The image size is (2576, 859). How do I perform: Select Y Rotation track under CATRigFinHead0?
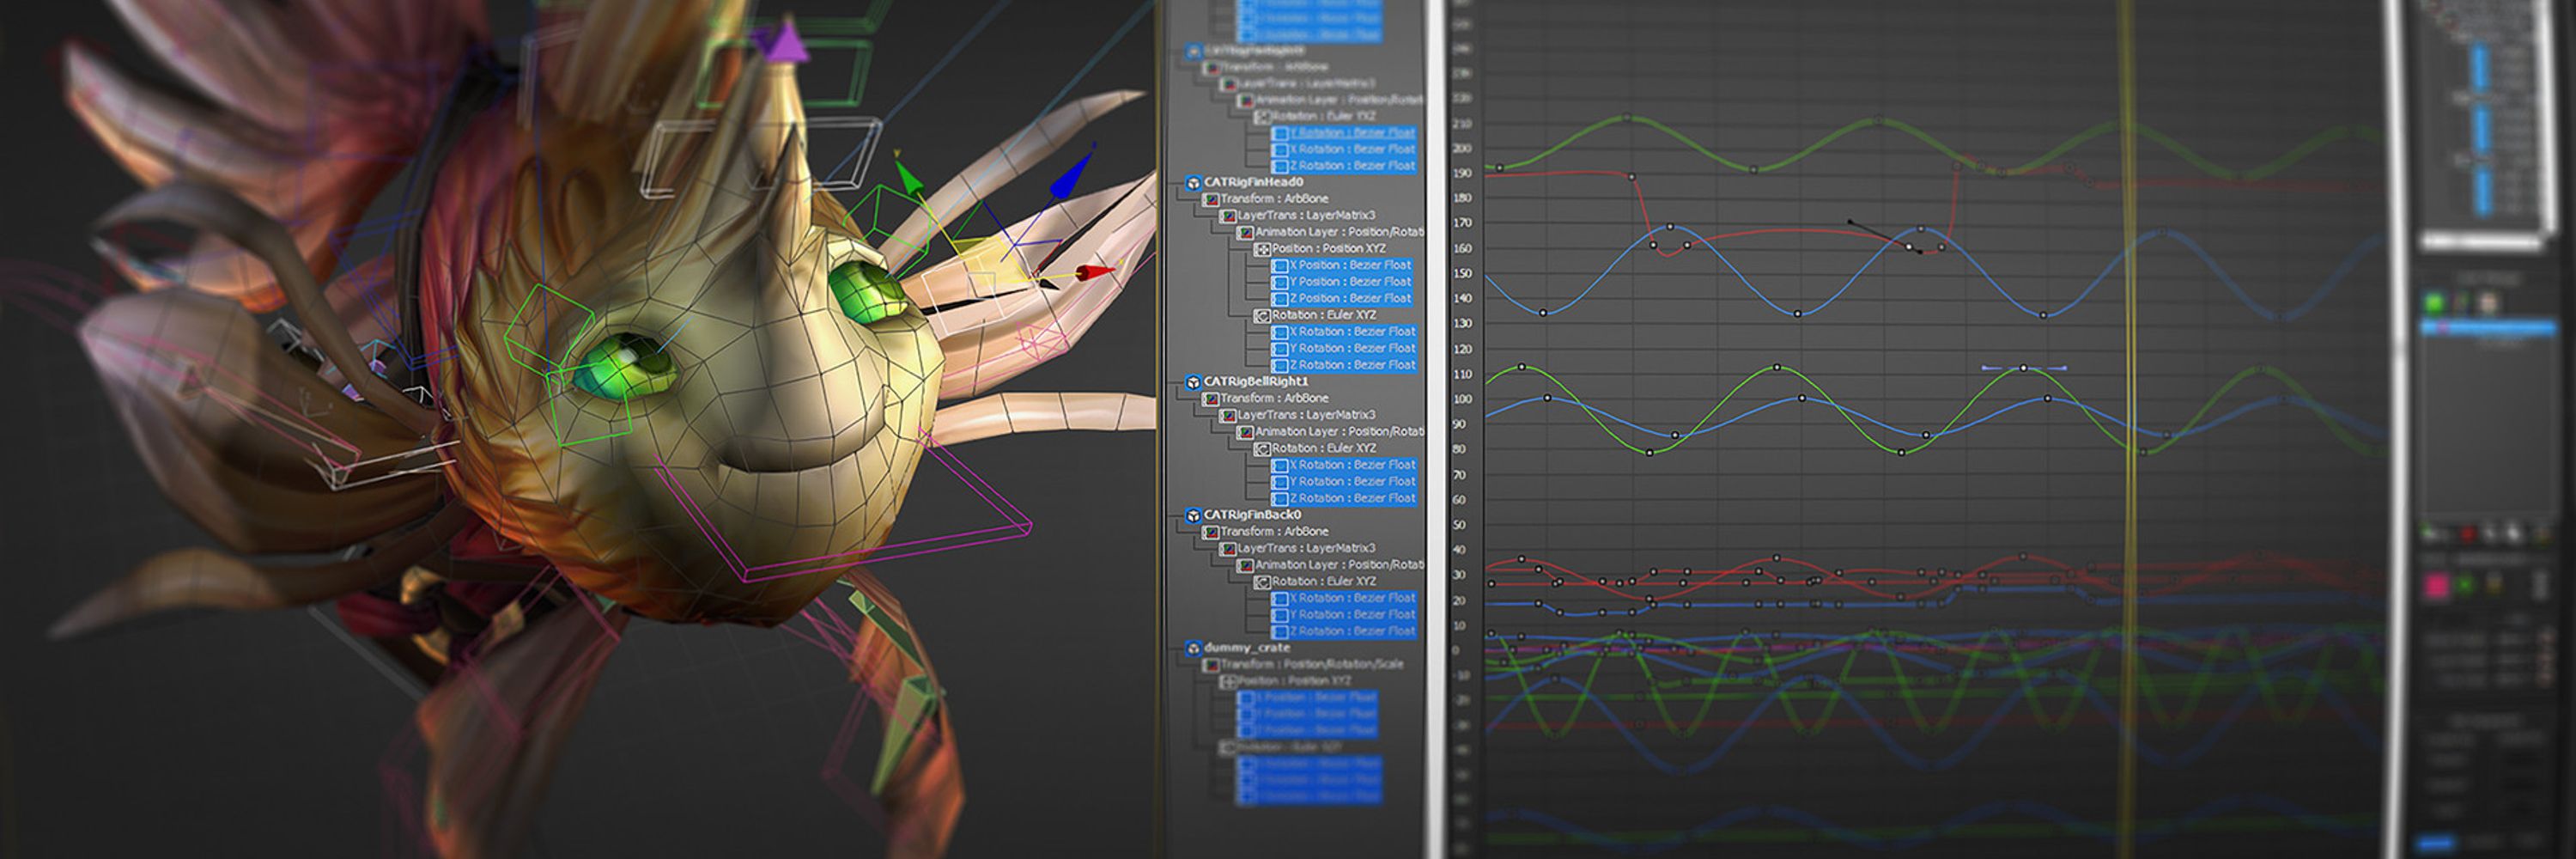pyautogui.click(x=1344, y=349)
